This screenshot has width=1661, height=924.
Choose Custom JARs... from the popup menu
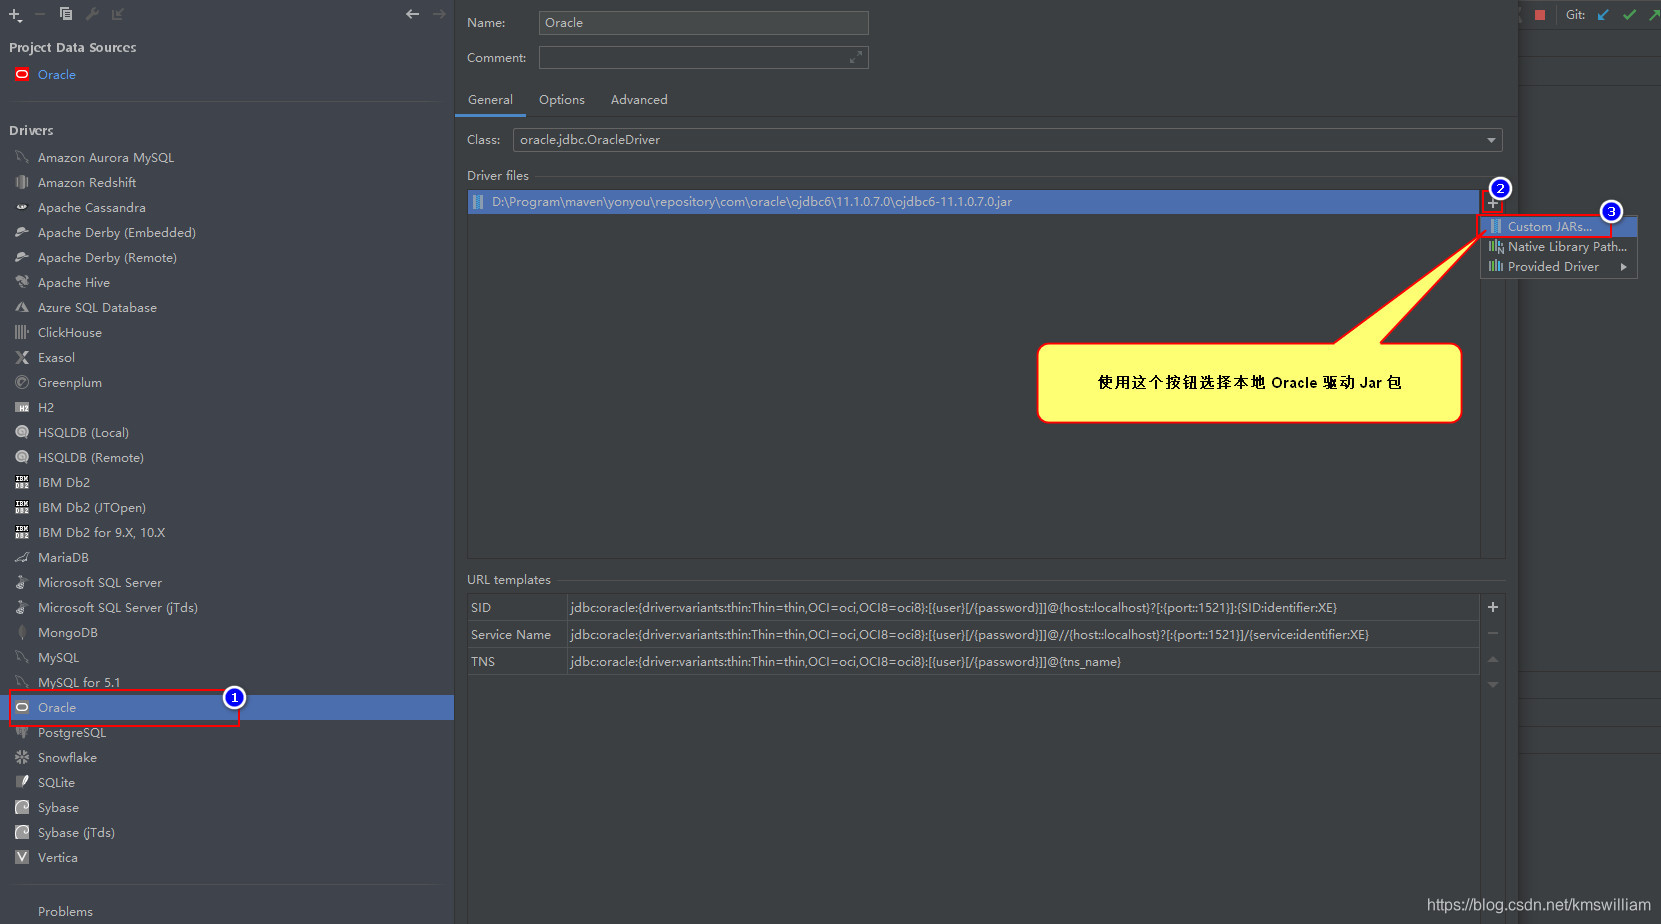(x=1558, y=227)
